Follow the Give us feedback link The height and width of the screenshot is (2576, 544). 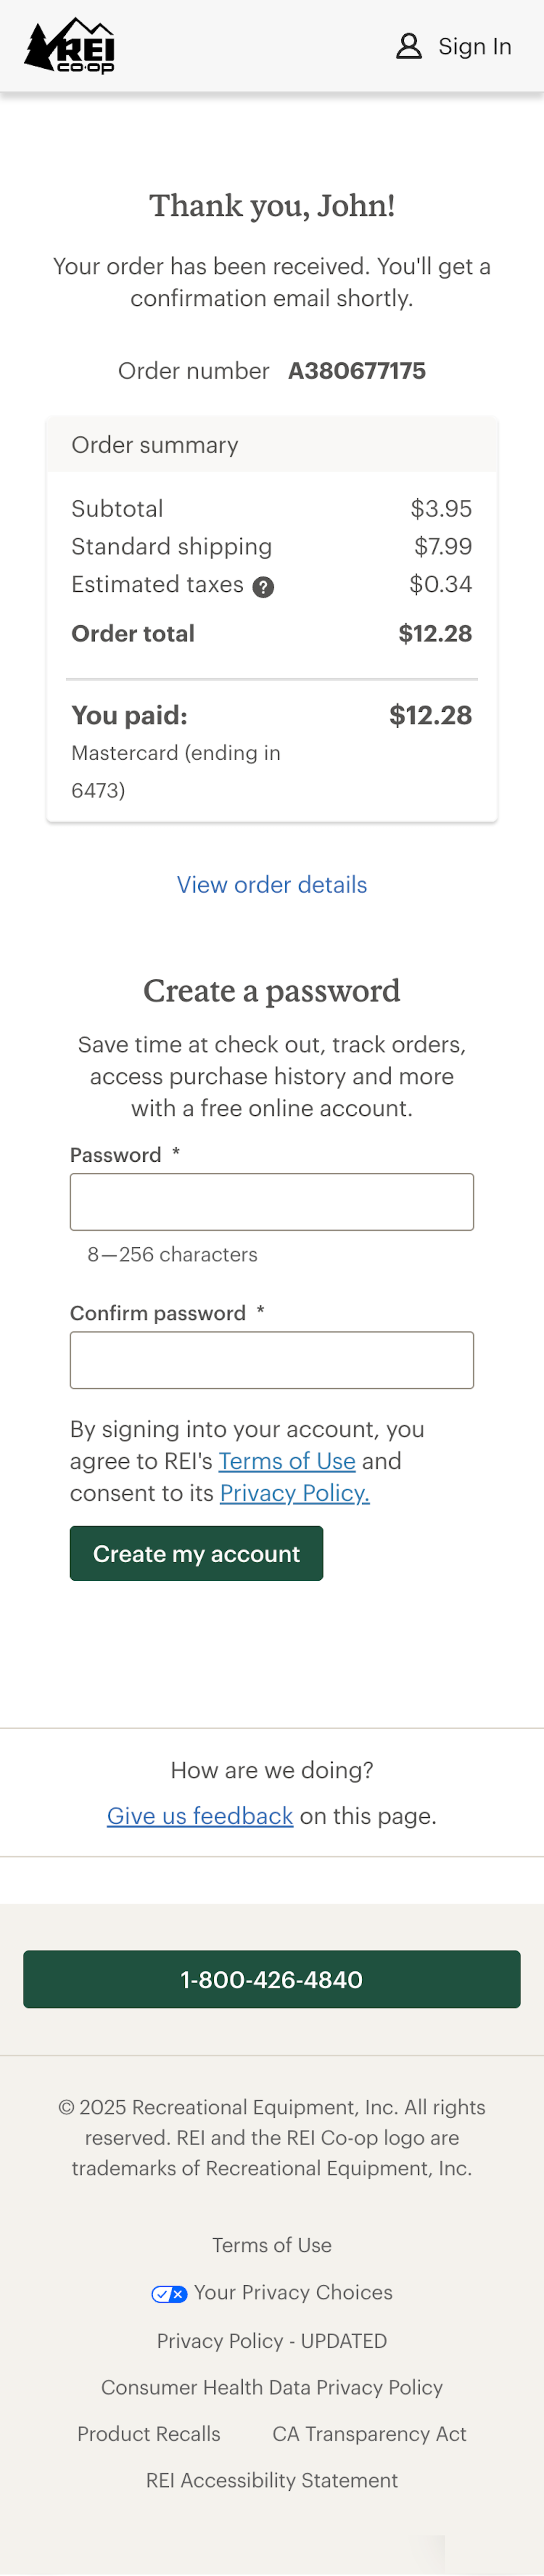(200, 1816)
